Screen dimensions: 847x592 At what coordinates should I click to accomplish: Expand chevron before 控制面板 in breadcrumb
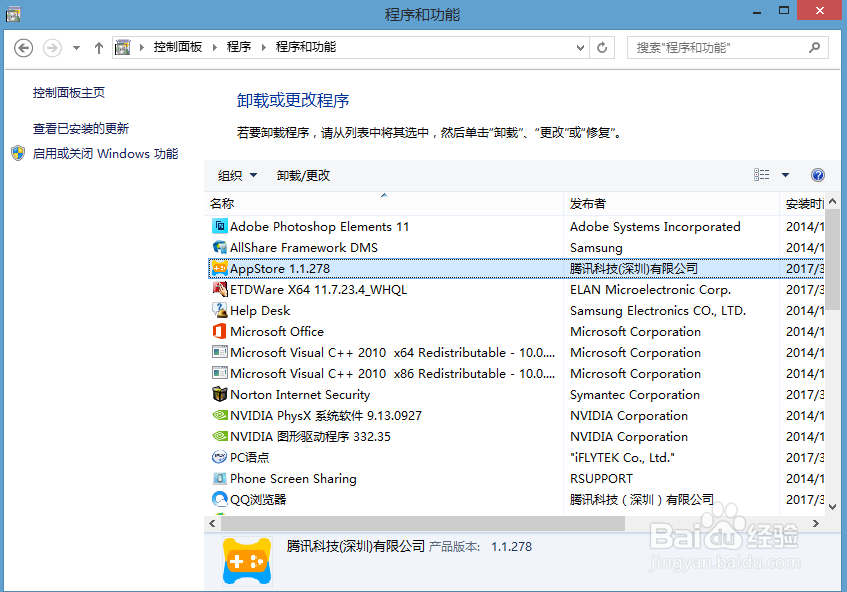142,48
